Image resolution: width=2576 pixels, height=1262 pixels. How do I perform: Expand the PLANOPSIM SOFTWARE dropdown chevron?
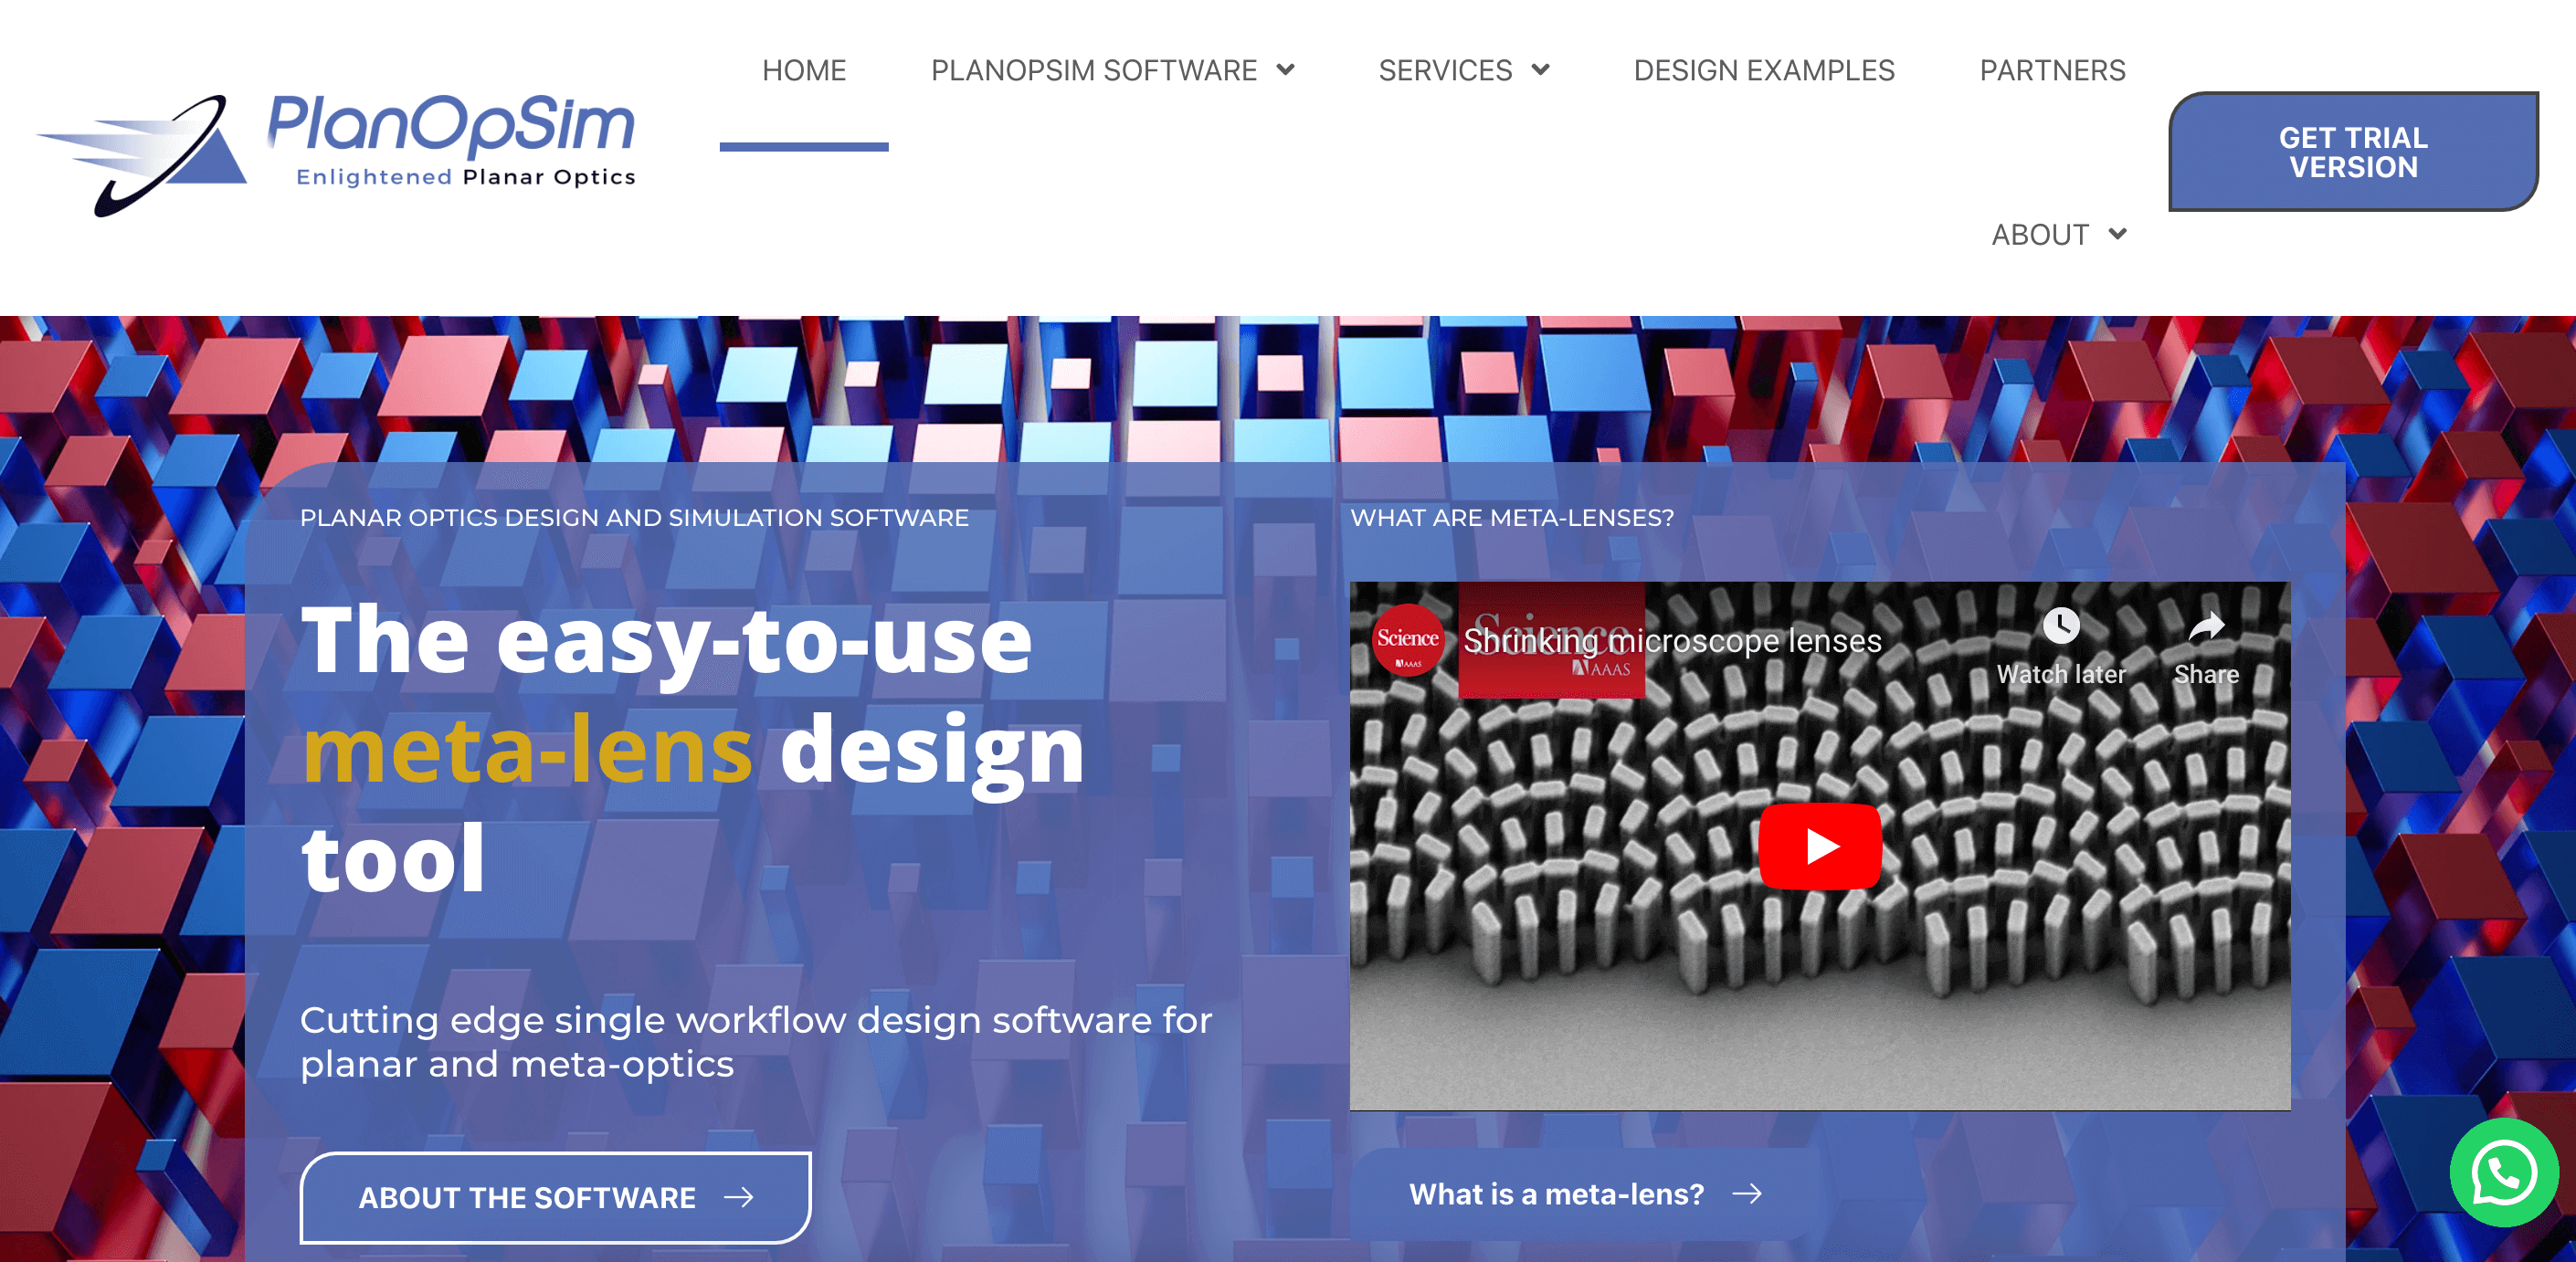coord(1285,70)
